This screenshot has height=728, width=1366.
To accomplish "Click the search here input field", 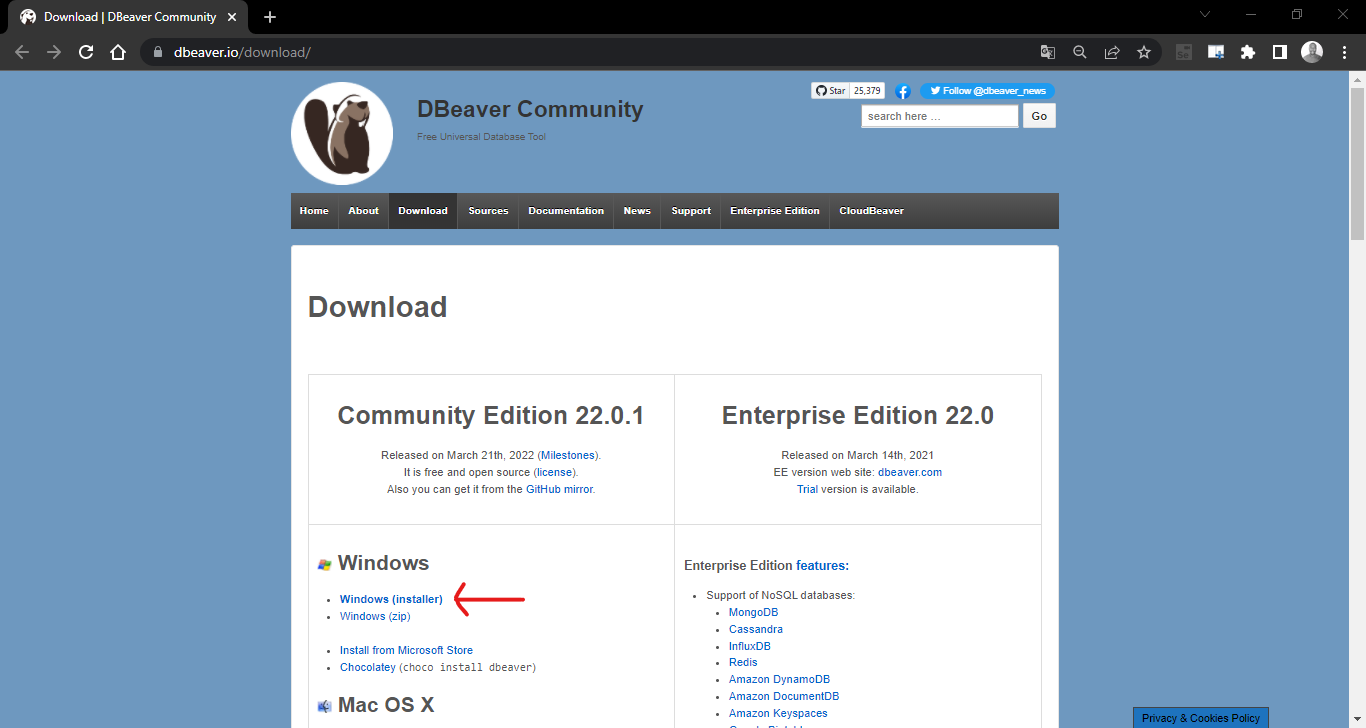I will point(940,116).
